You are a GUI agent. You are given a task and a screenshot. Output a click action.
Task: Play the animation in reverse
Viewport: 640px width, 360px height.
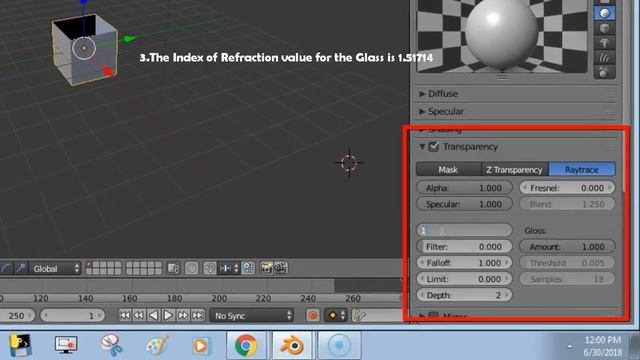[153, 316]
